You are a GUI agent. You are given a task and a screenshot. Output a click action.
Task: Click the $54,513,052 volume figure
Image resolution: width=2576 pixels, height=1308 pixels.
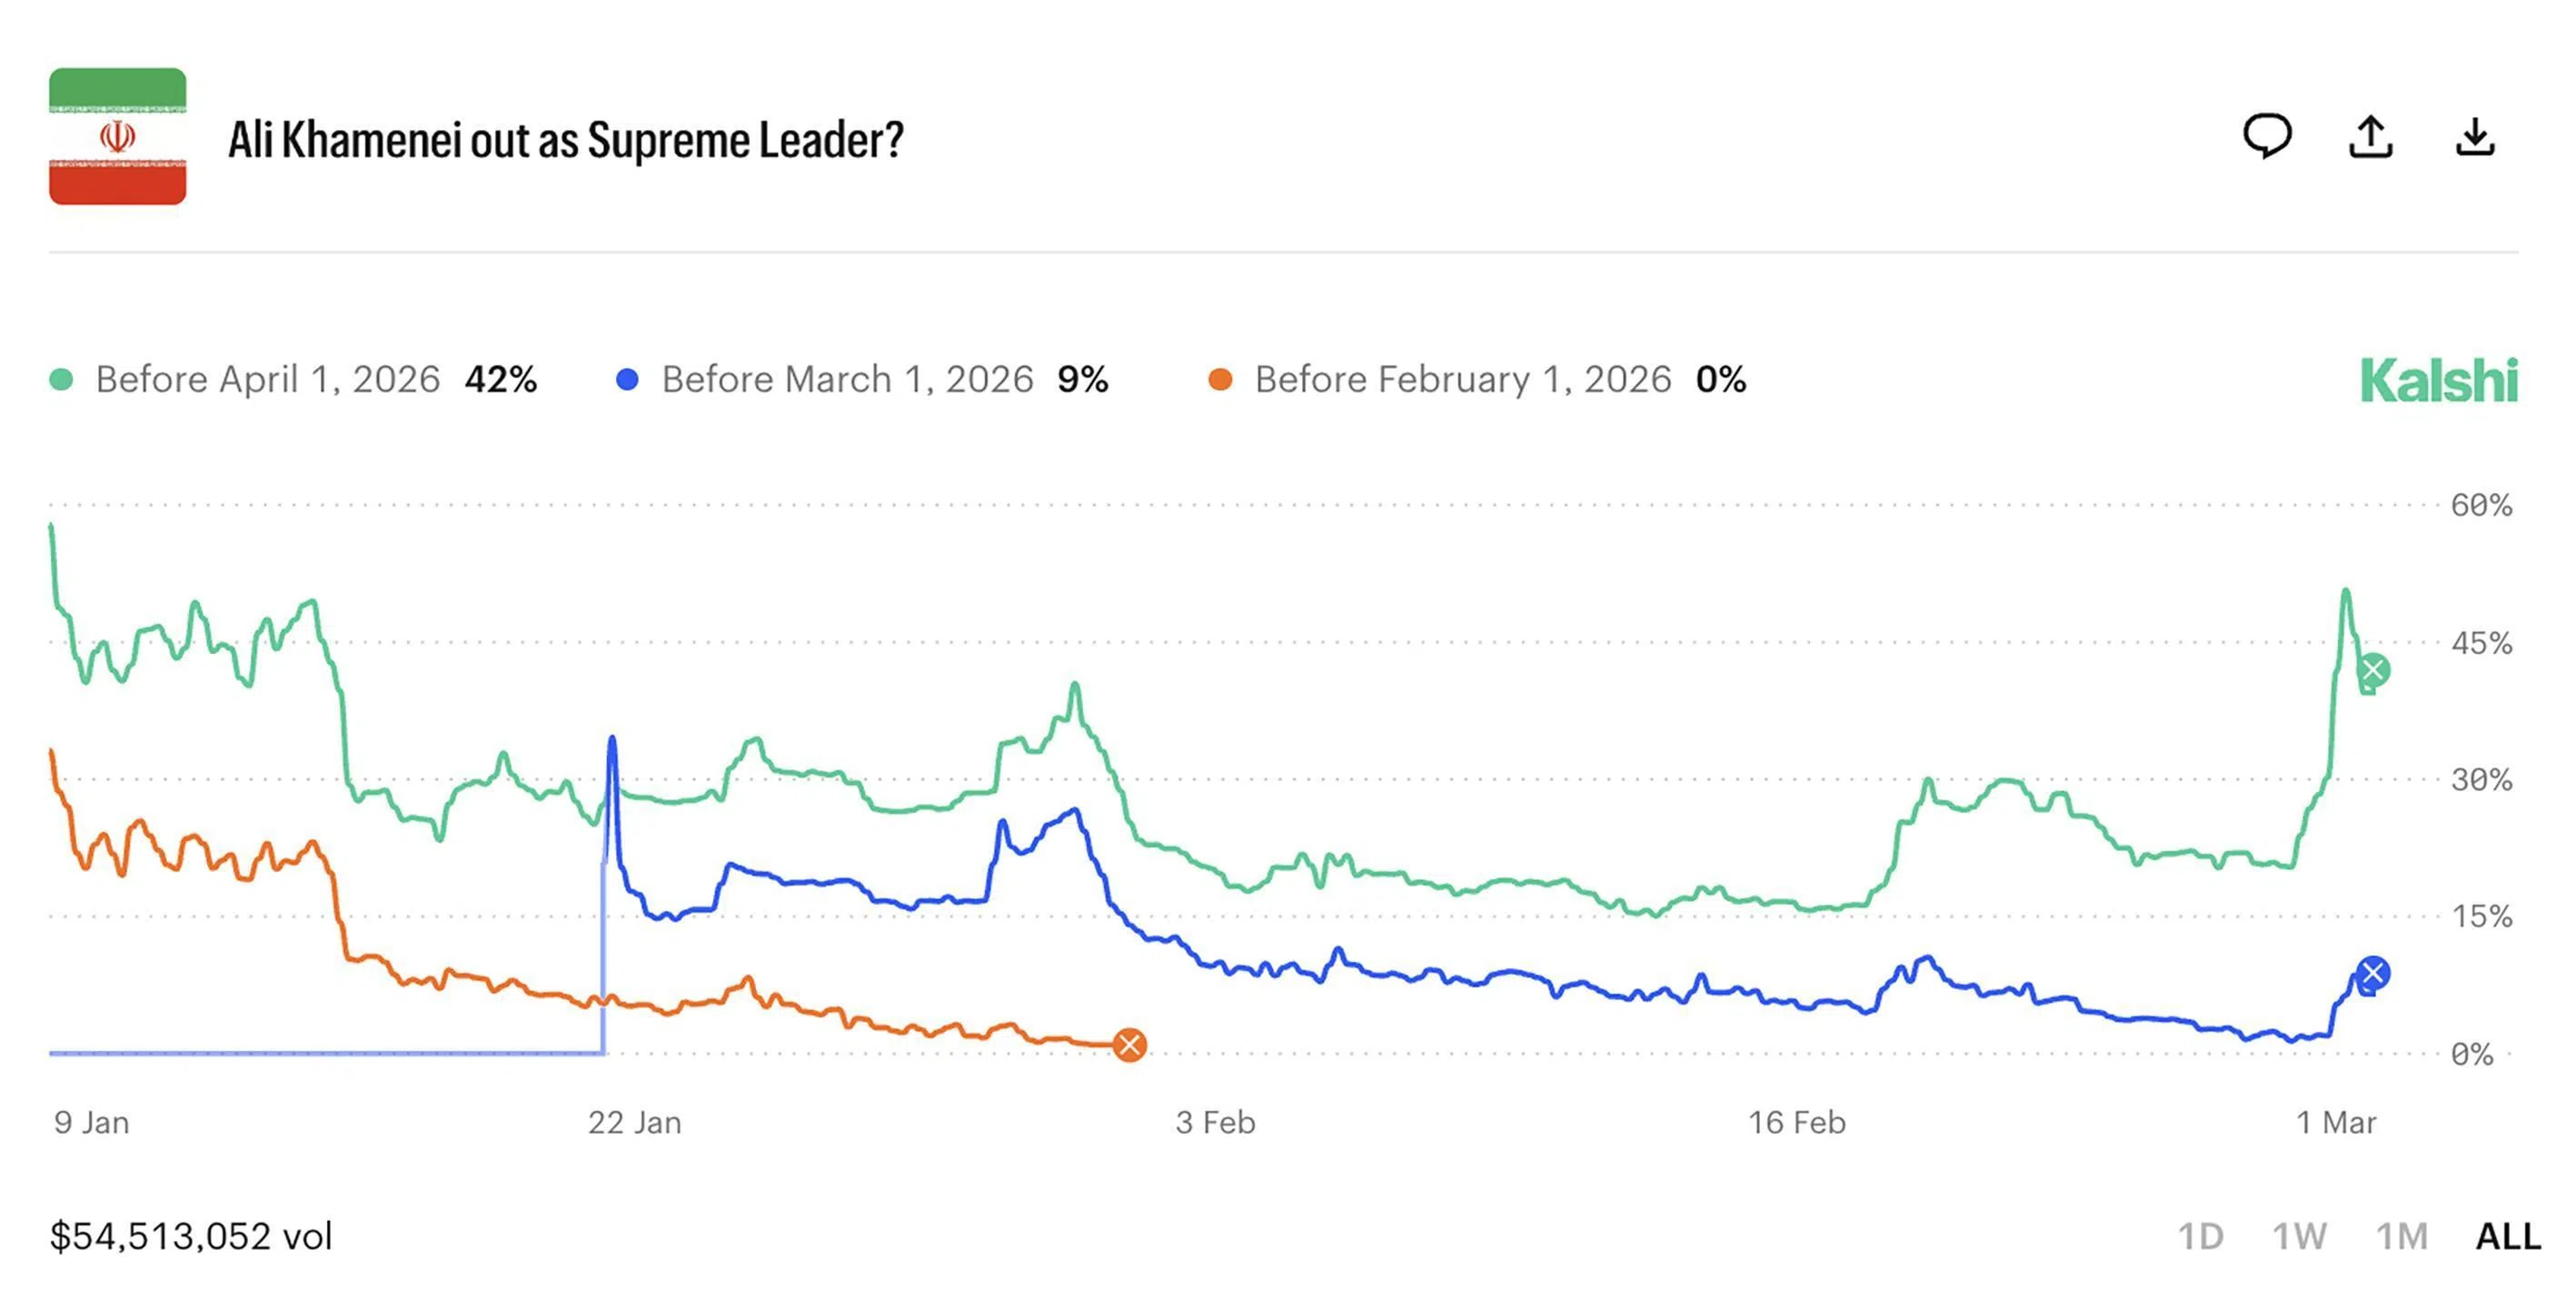(191, 1237)
